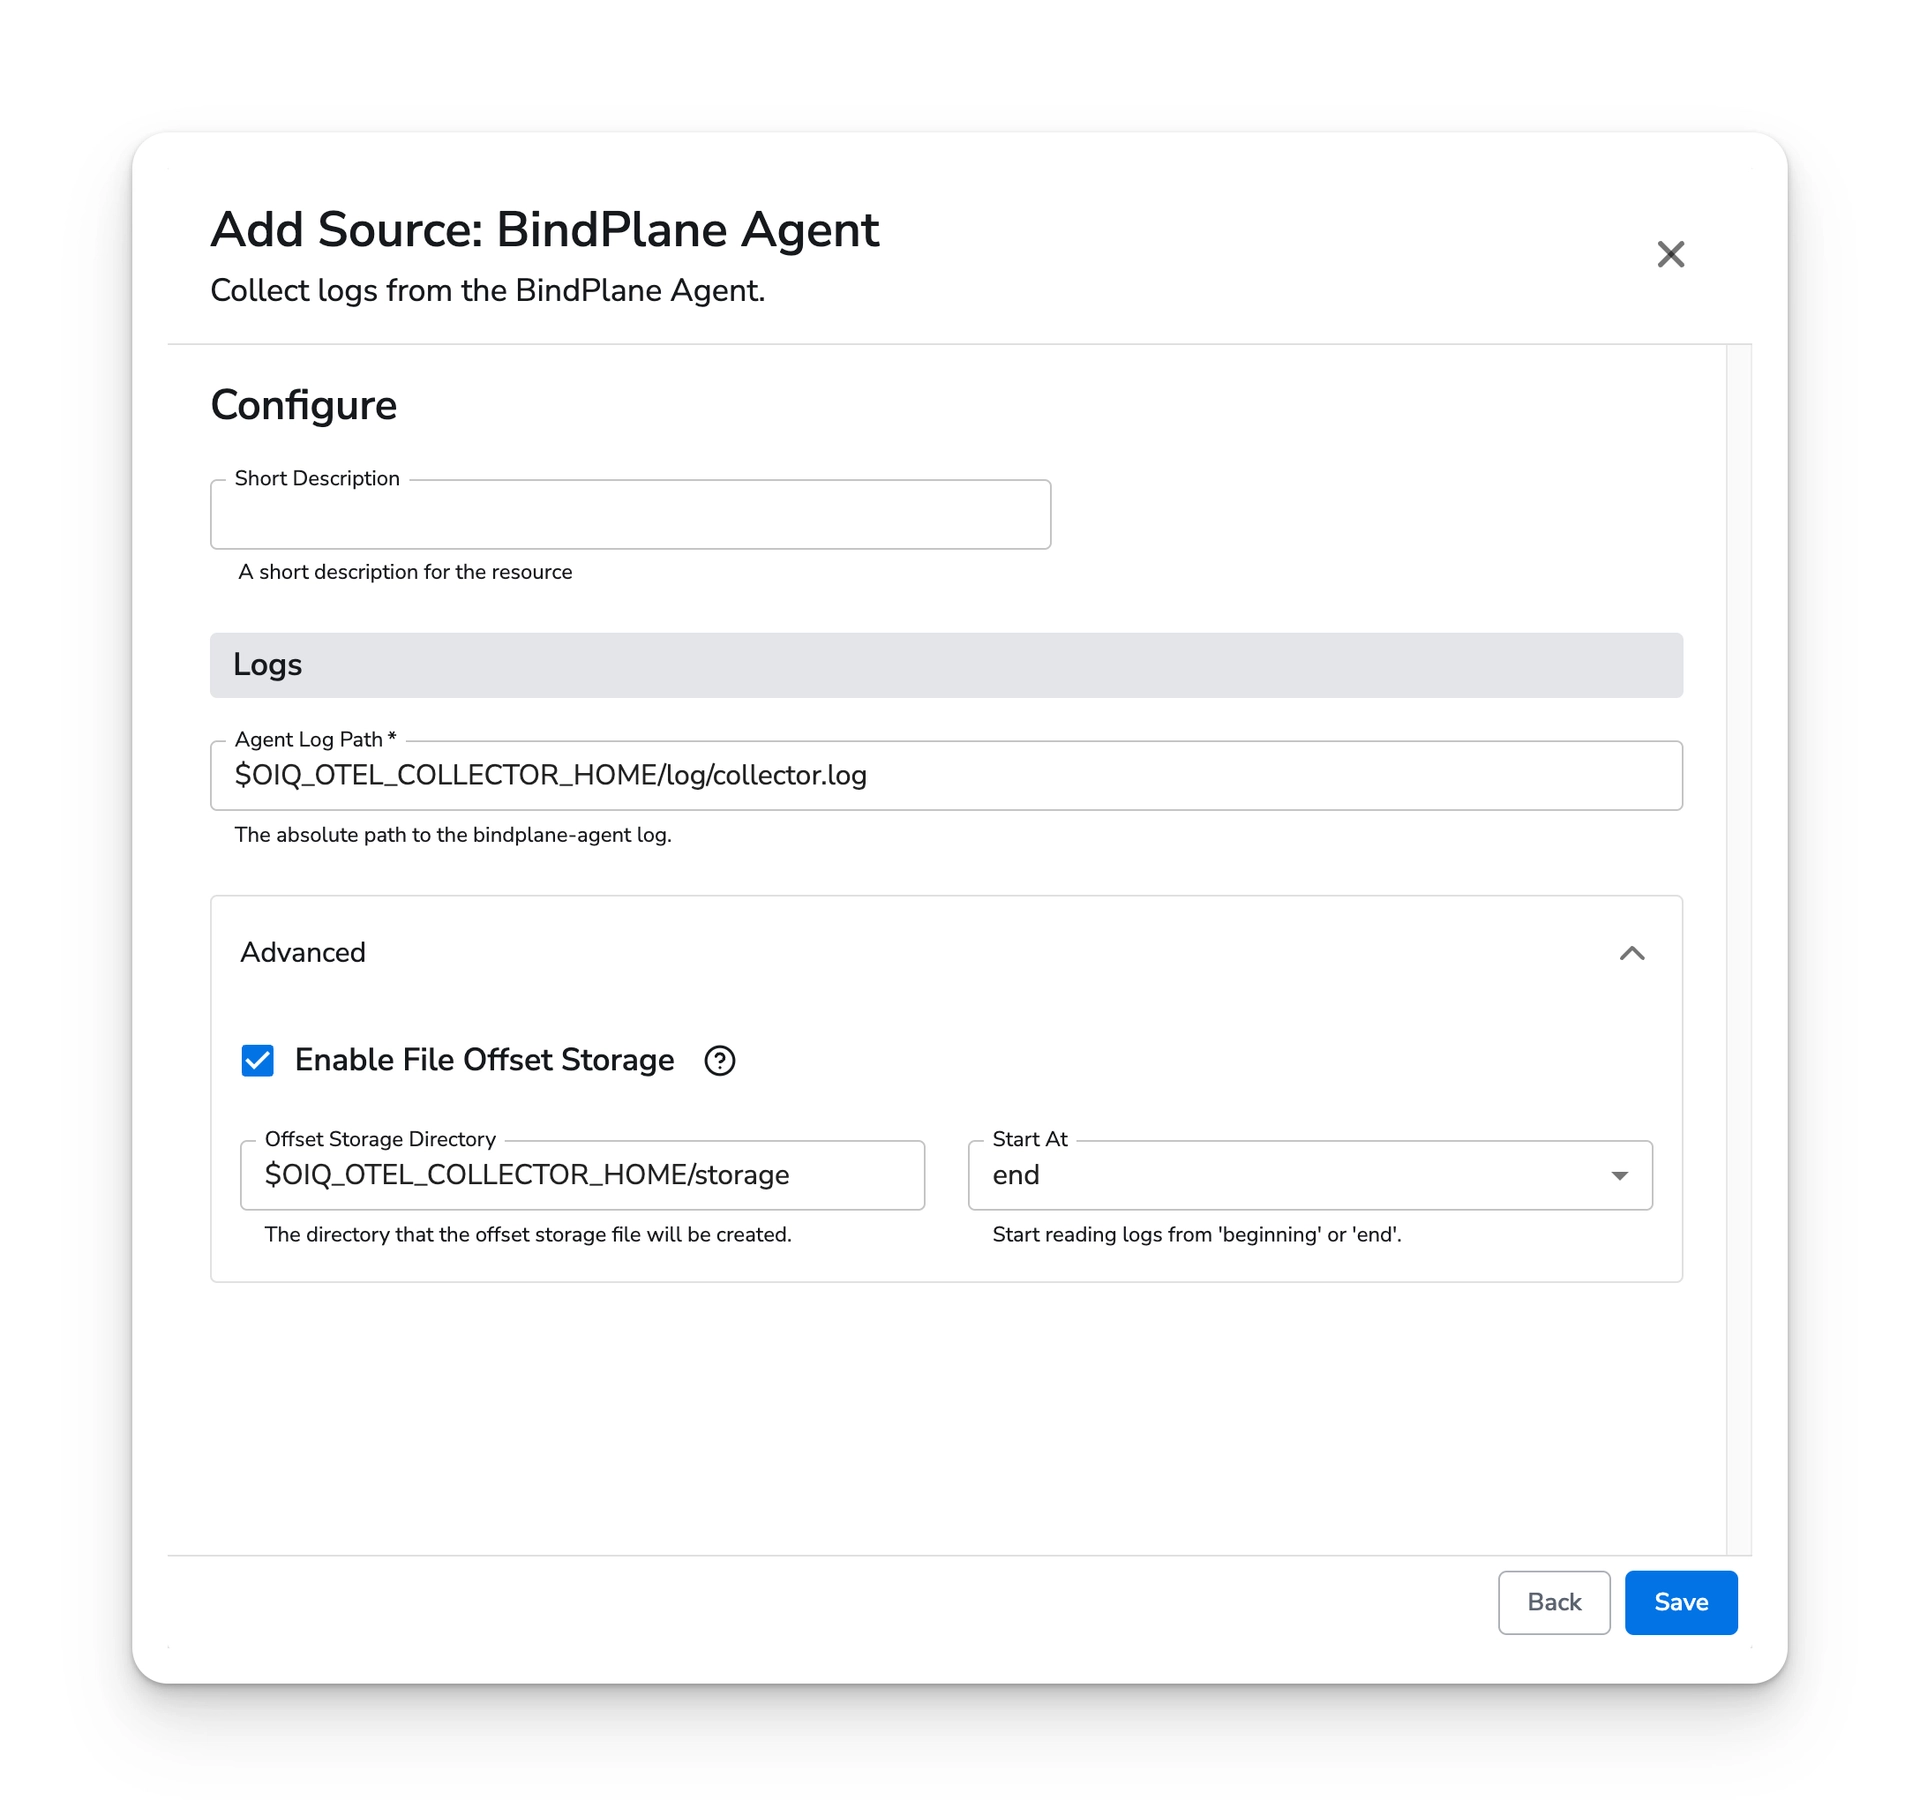
Task: Click the Logs section header
Action: 946,665
